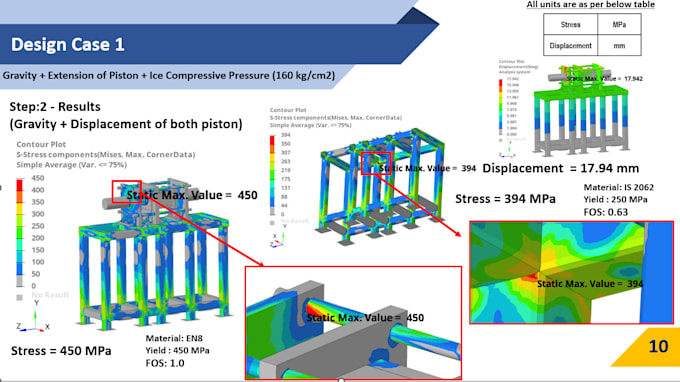Click the "mm" cell in units table
The width and height of the screenshot is (680, 382).
(x=619, y=46)
